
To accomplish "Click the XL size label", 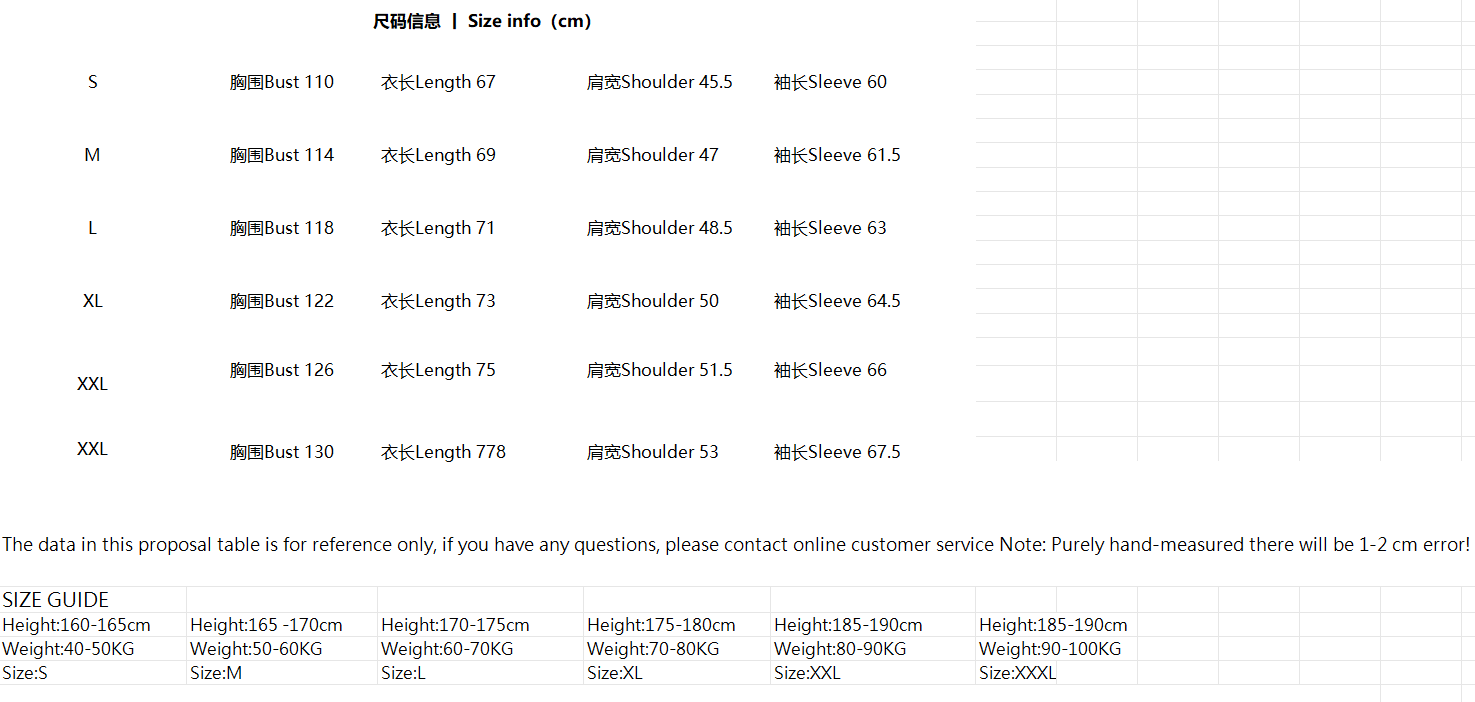I will [93, 301].
